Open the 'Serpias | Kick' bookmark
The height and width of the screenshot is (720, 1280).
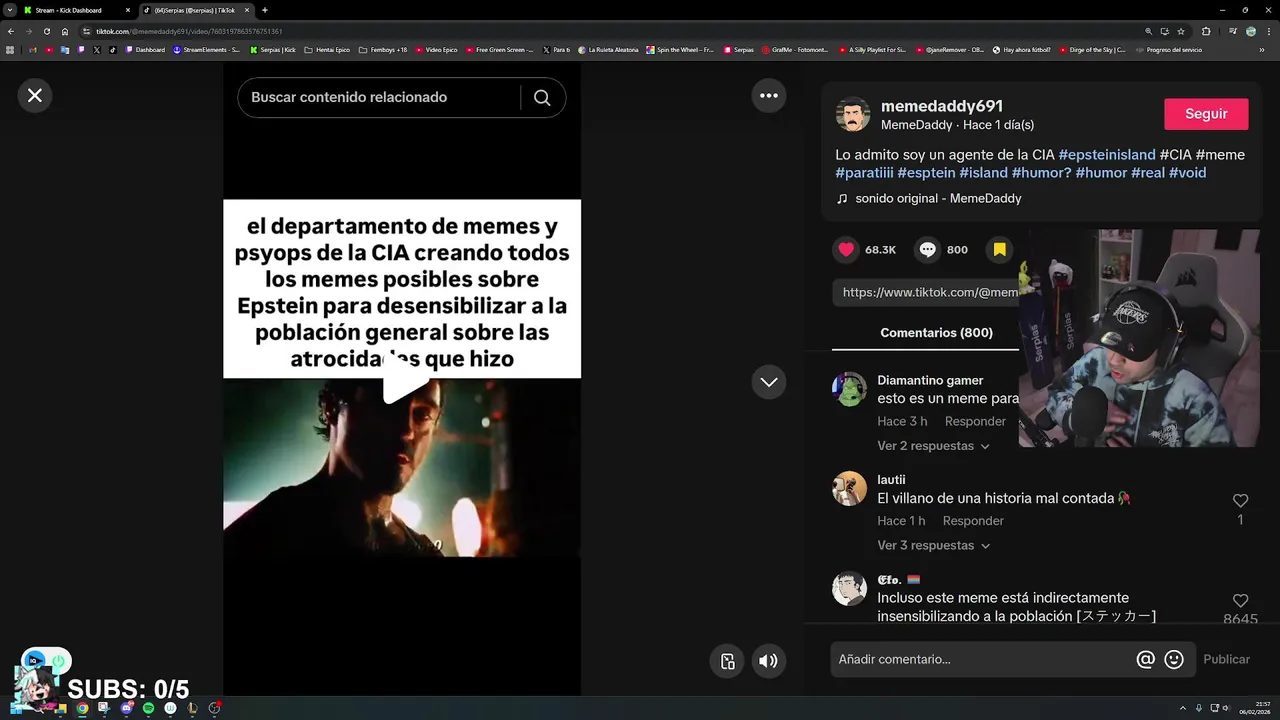pyautogui.click(x=273, y=49)
